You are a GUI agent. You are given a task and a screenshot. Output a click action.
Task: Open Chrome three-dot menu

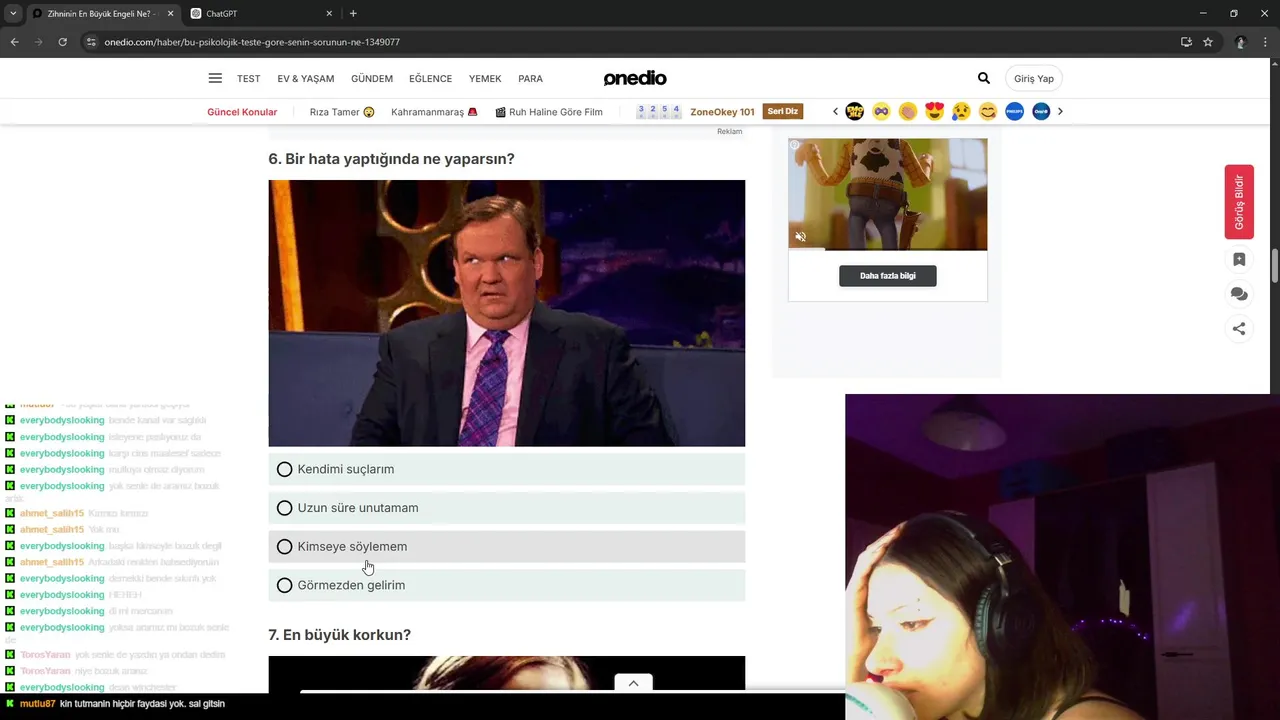(x=1267, y=42)
